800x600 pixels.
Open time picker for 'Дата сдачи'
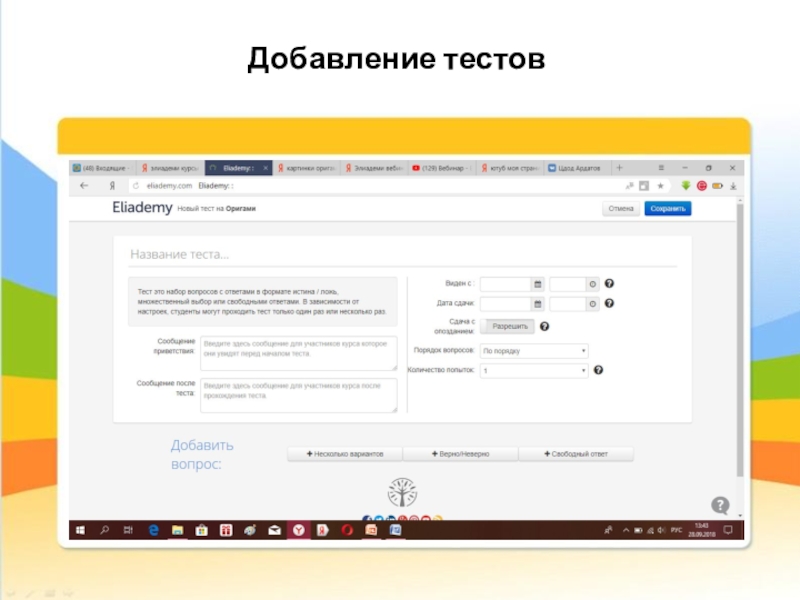(592, 304)
